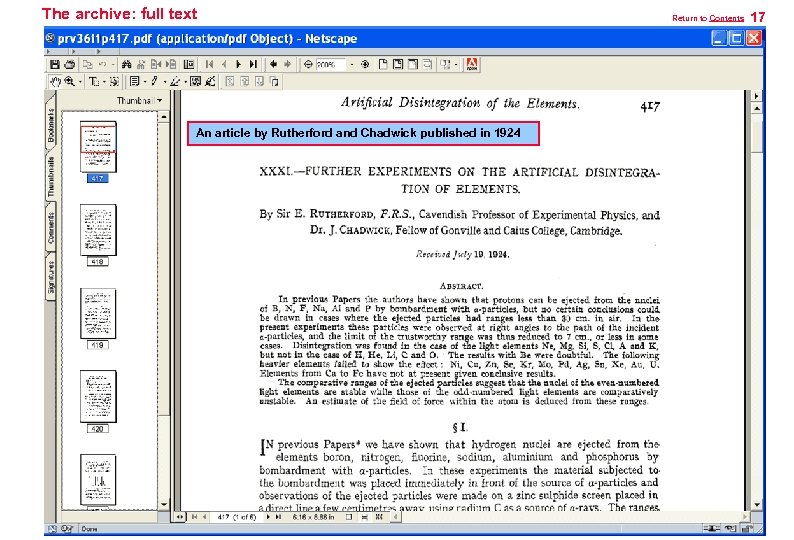Image resolution: width=794 pixels, height=540 pixels.
Task: Click thumbnails panel scroll up arrow
Action: 164,117
